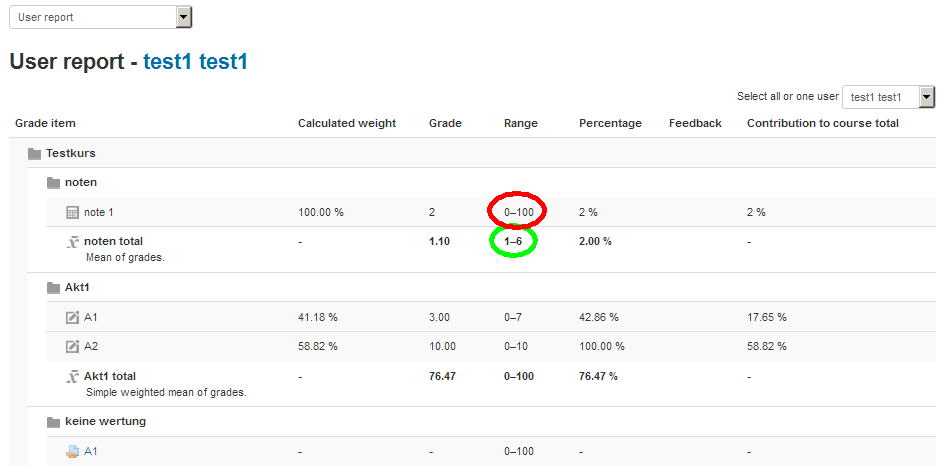Open test1 test1 profile link in heading
This screenshot has height=472, width=948.
pyautogui.click(x=195, y=62)
